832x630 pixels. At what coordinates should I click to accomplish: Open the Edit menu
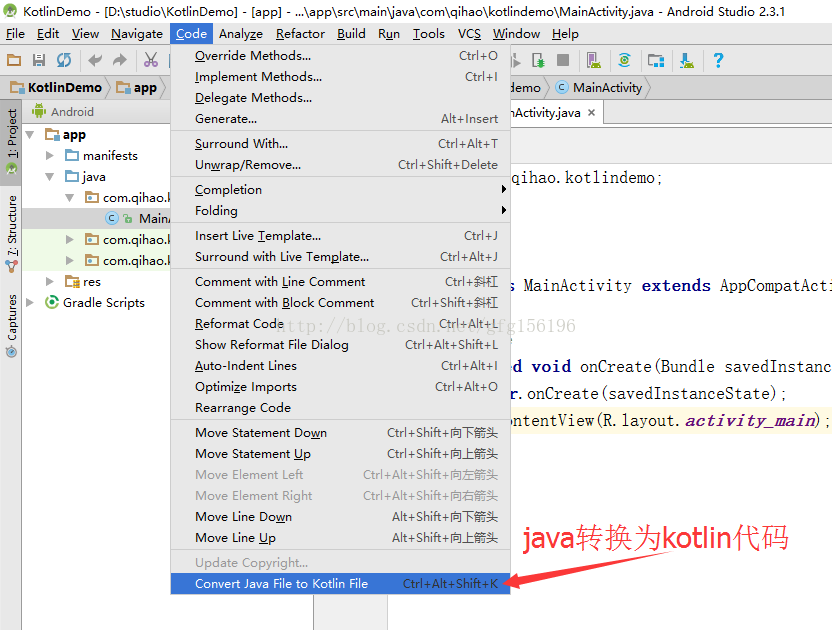tap(48, 34)
